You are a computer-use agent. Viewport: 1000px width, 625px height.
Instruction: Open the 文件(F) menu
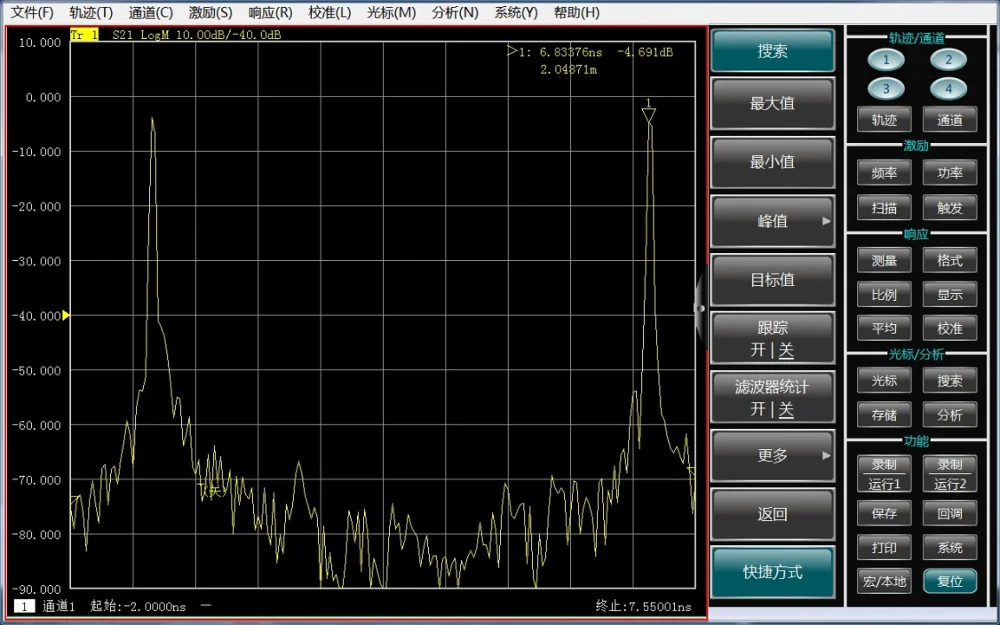[32, 13]
